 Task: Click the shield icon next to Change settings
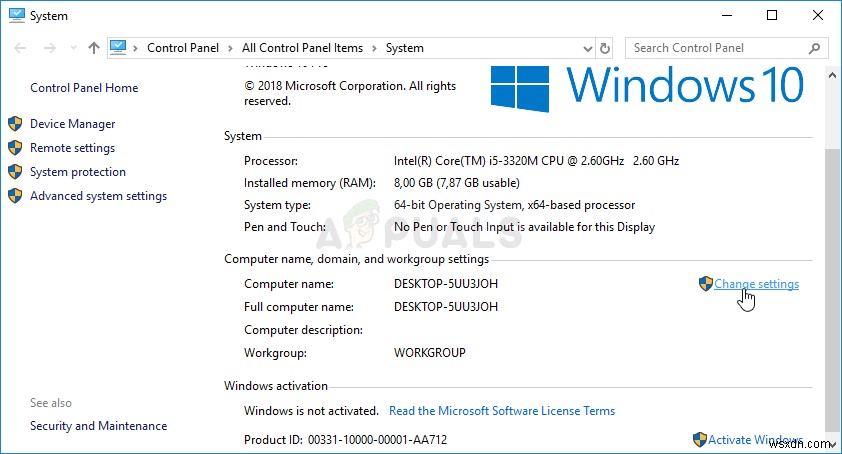click(706, 284)
